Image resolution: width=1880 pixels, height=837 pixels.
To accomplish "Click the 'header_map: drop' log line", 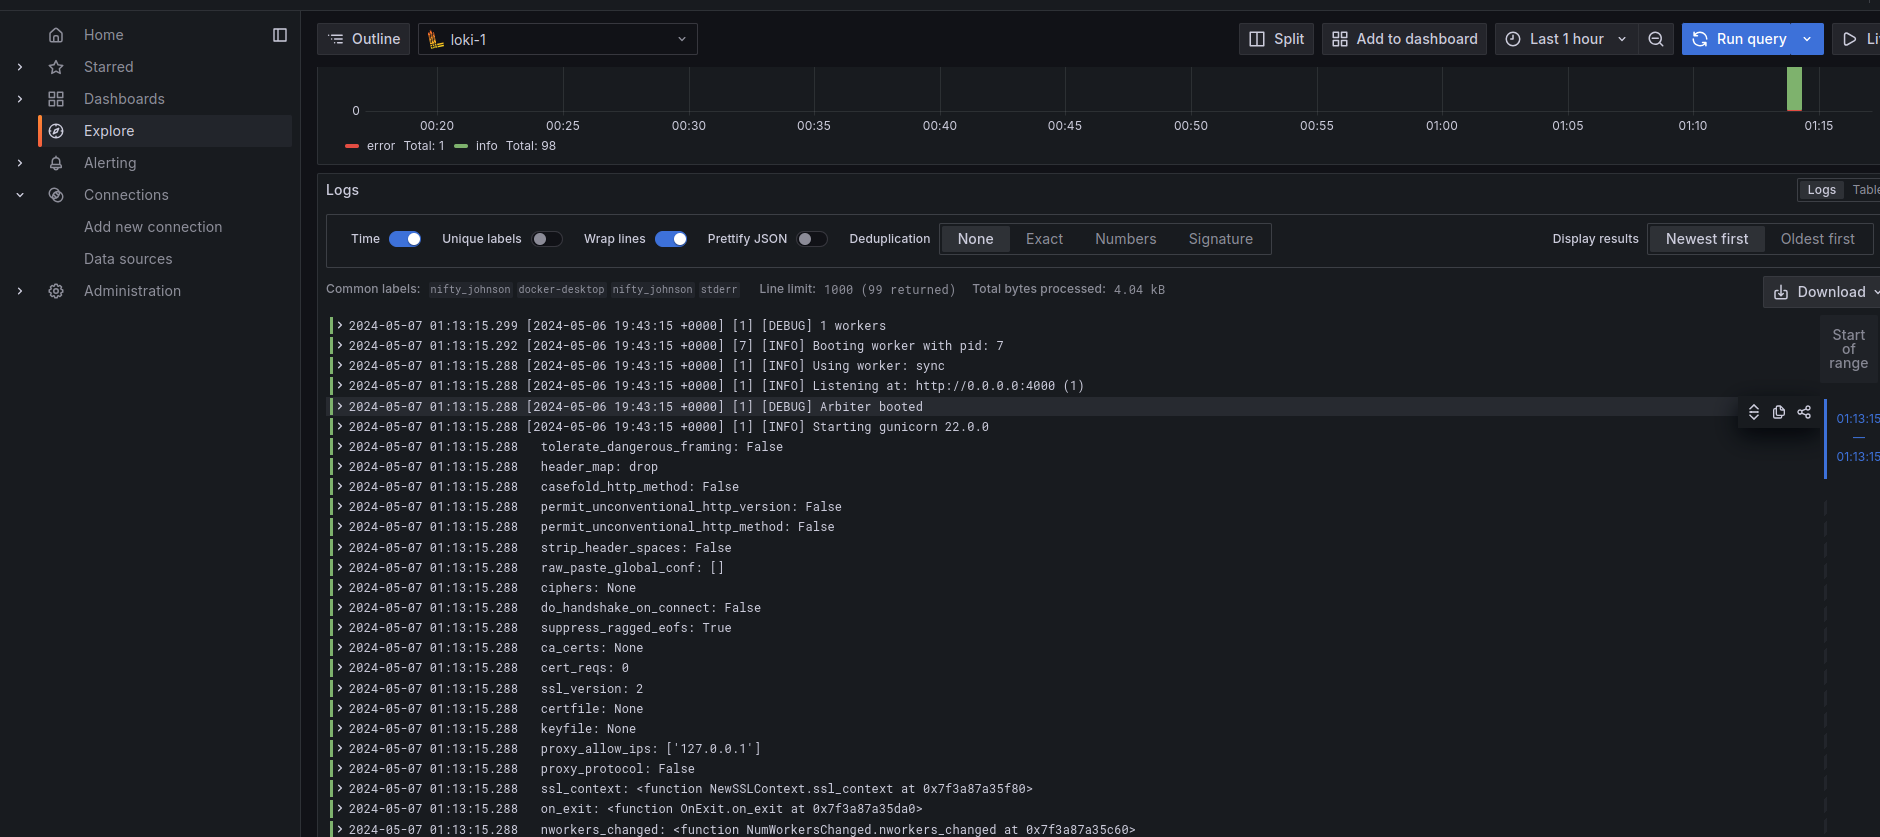I will (599, 467).
